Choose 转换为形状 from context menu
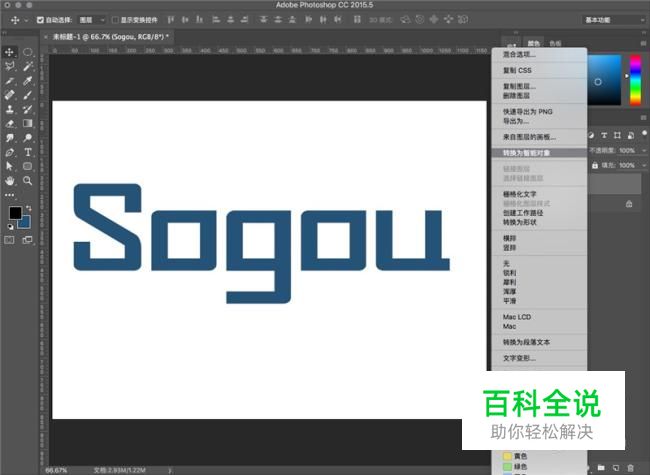This screenshot has height=475, width=650. 539,222
